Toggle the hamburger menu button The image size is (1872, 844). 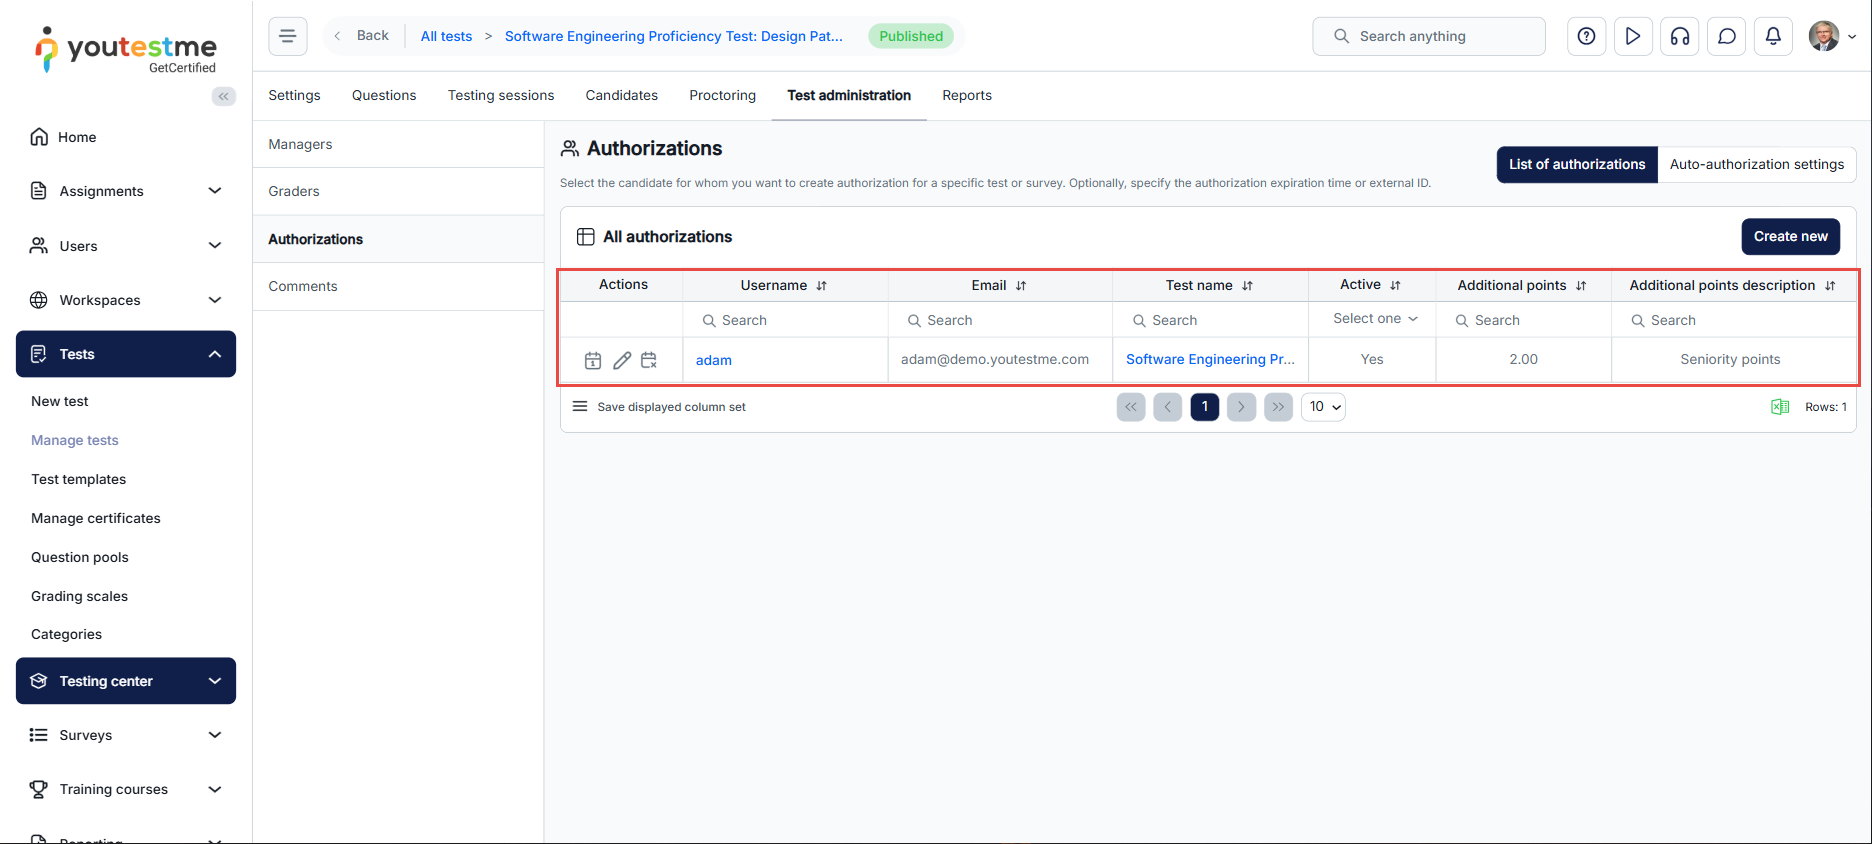pos(288,36)
